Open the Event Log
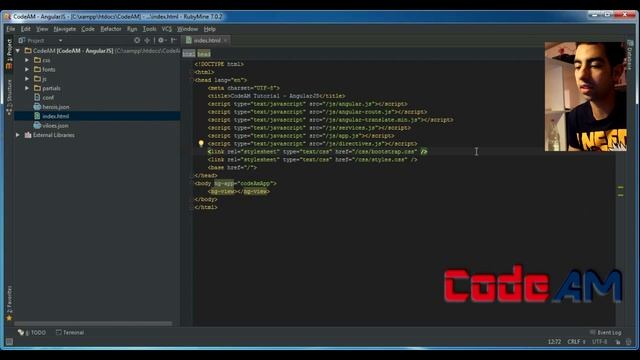The height and width of the screenshot is (360, 640). coord(606,333)
